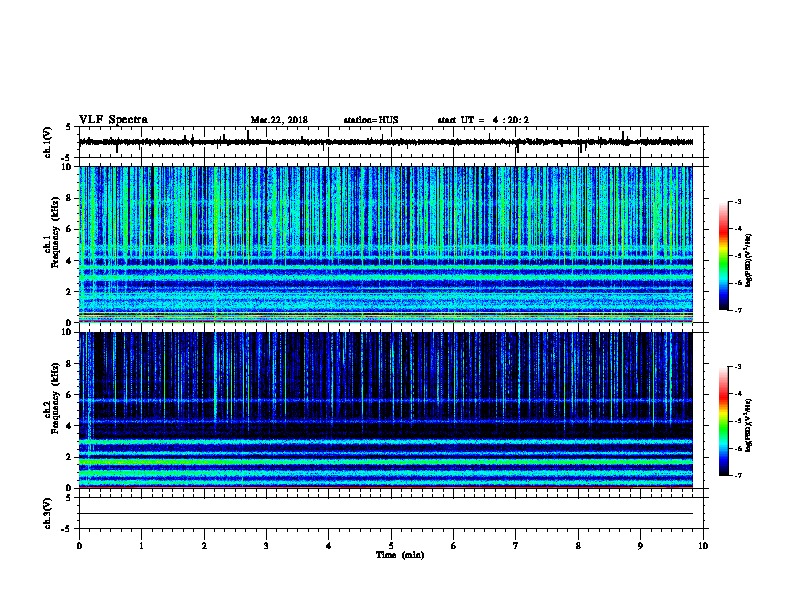Image resolution: width=792 pixels, height=612 pixels.
Task: Click the "-3" tick on ch.2 color bar
Action: coord(738,367)
